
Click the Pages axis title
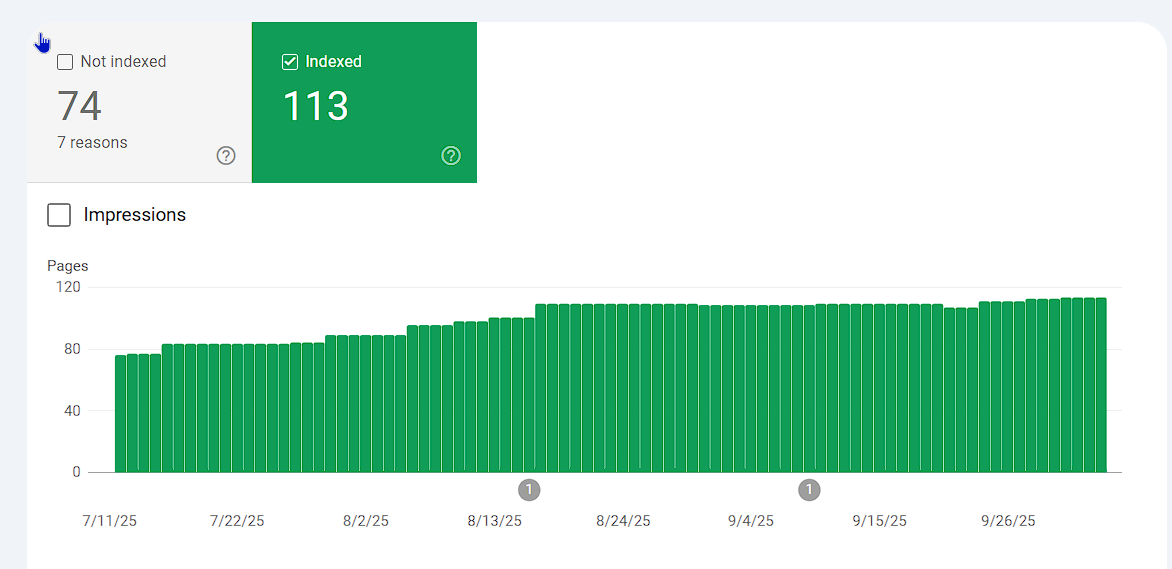tap(68, 266)
